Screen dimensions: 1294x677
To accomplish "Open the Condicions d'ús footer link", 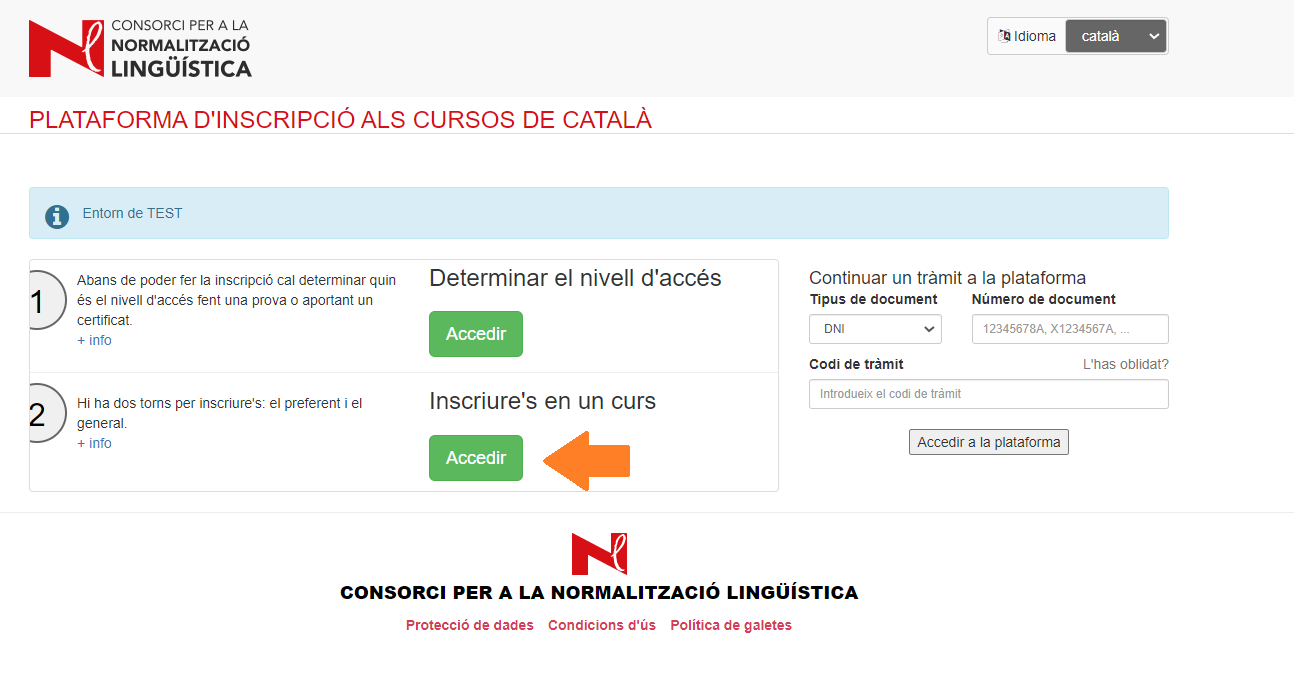I will pyautogui.click(x=601, y=625).
